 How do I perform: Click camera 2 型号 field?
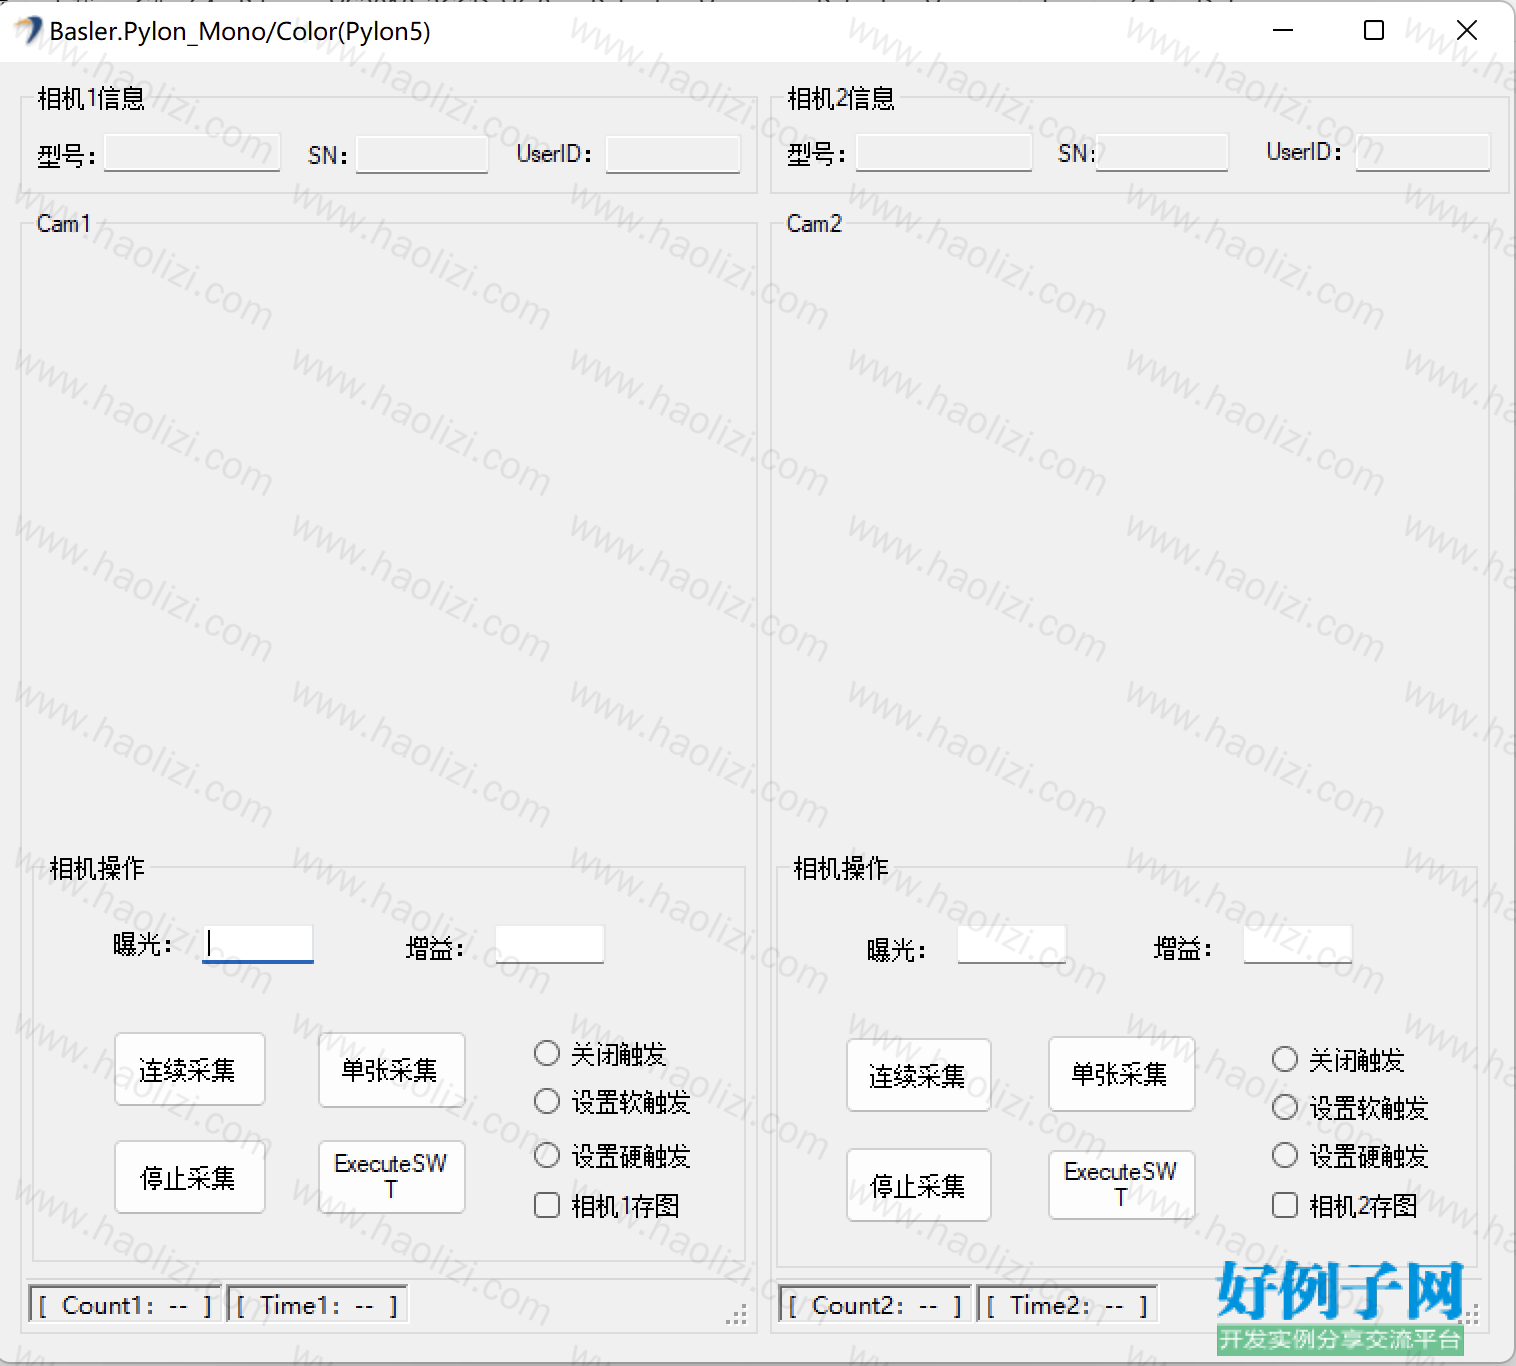coord(944,152)
